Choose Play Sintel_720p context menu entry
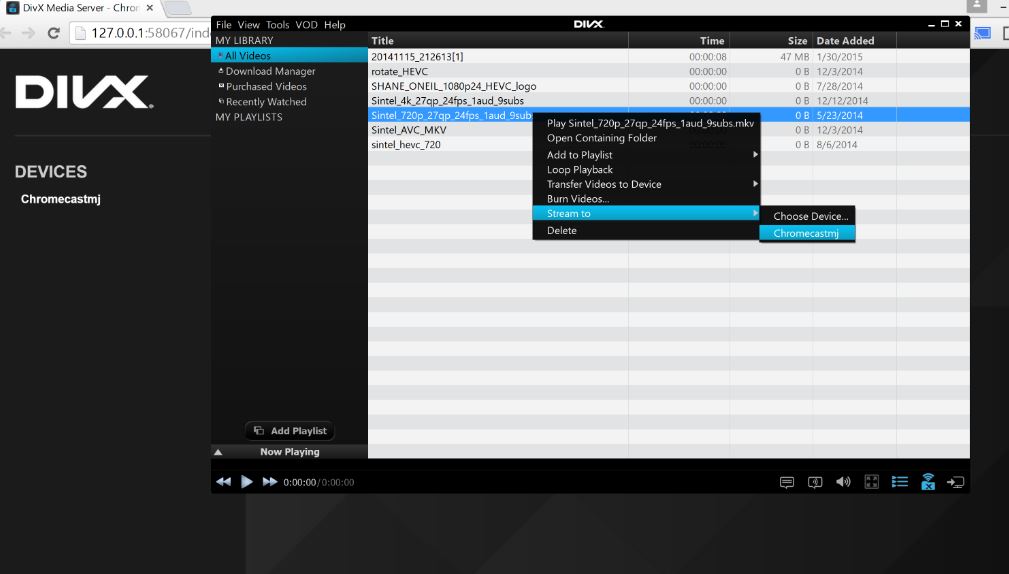Screen dimensions: 1009x574 pos(647,123)
